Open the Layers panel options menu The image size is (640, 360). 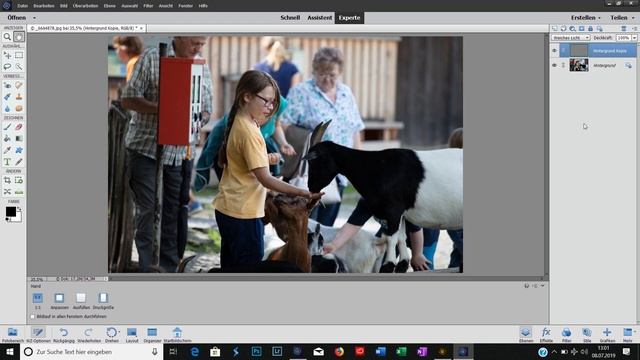(635, 29)
